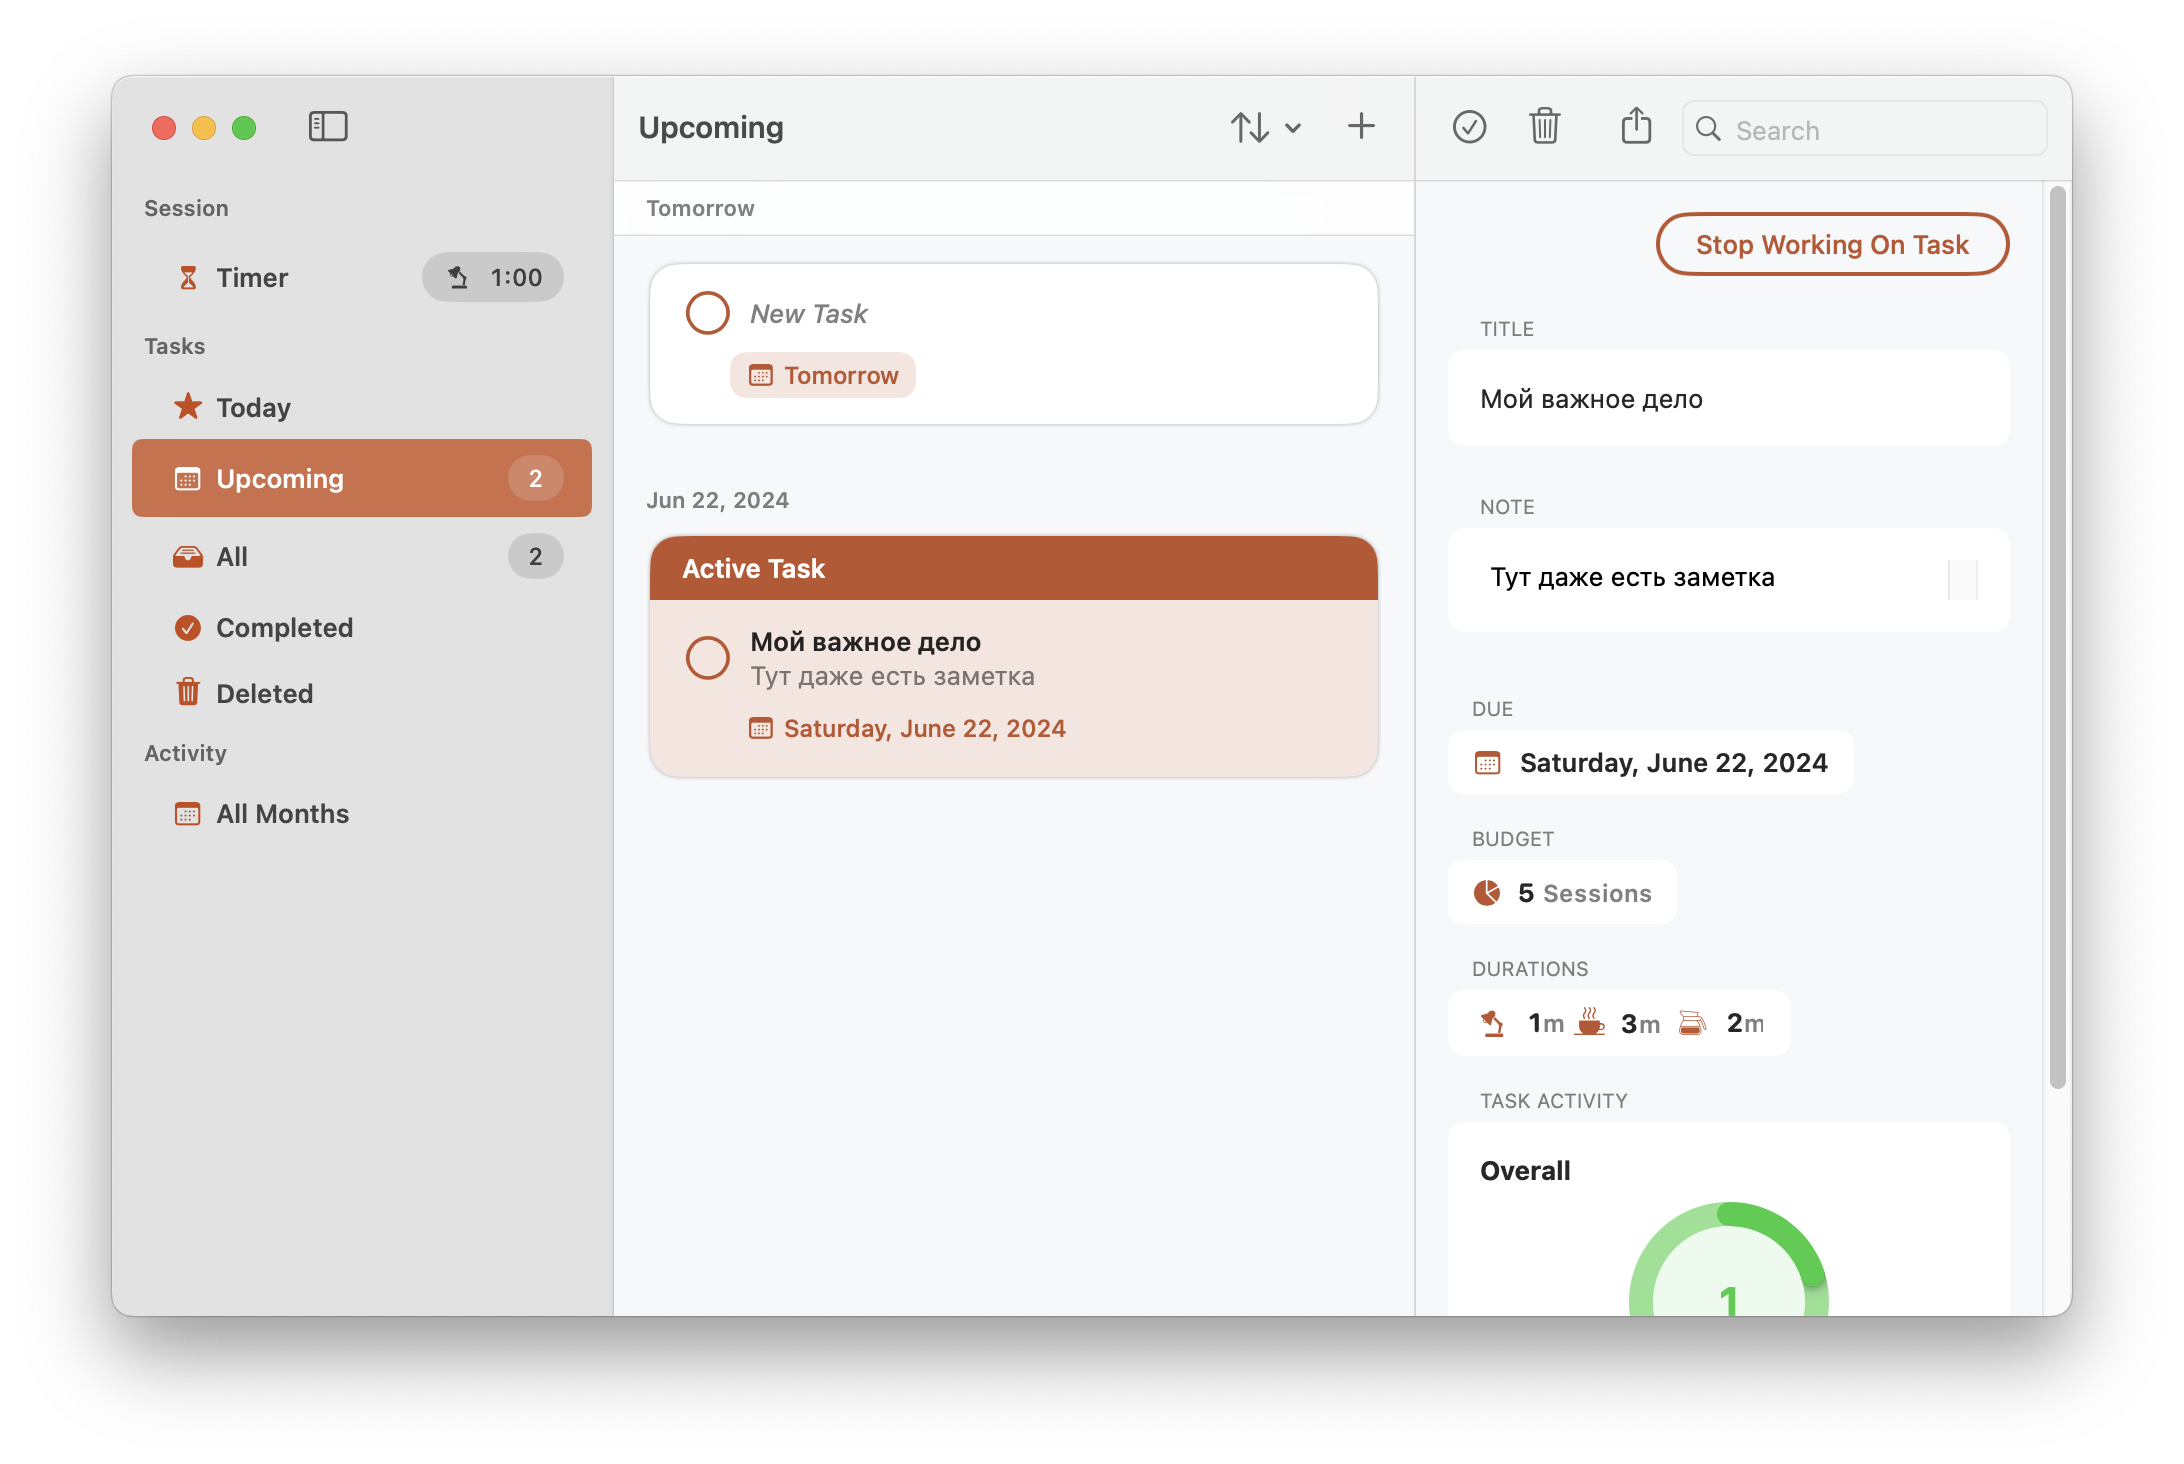Screen dimensions: 2184x1464
Task: Click the Tomorrow date tag button
Action: pyautogui.click(x=823, y=375)
